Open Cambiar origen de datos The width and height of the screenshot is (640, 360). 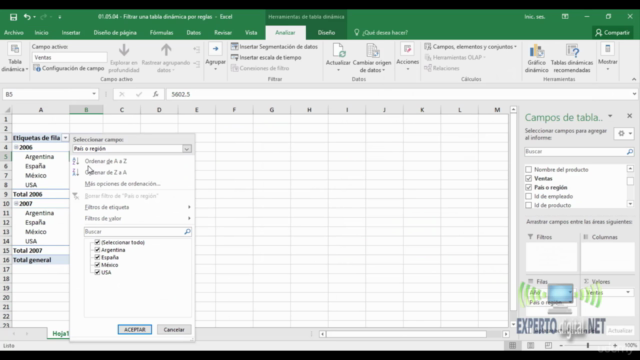372,57
